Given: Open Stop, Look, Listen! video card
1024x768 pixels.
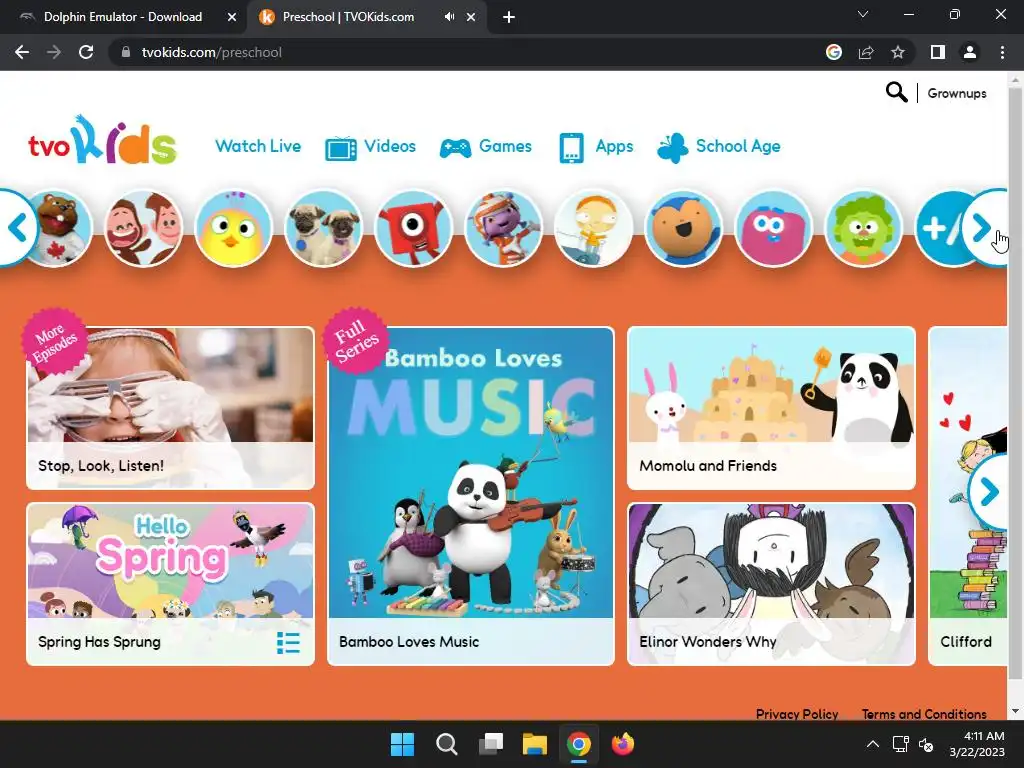Looking at the screenshot, I should (170, 408).
